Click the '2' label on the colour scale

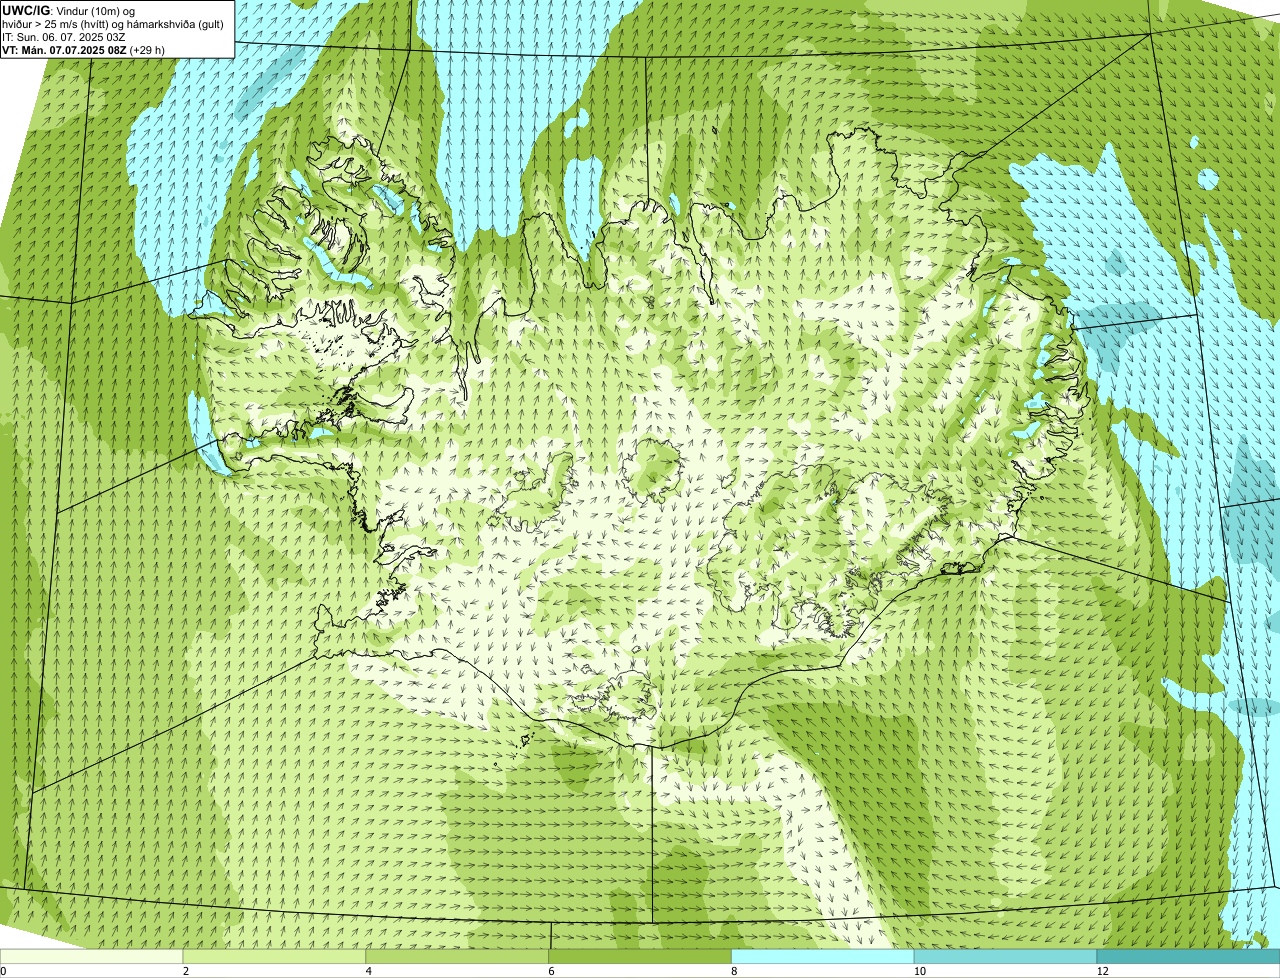pos(186,971)
